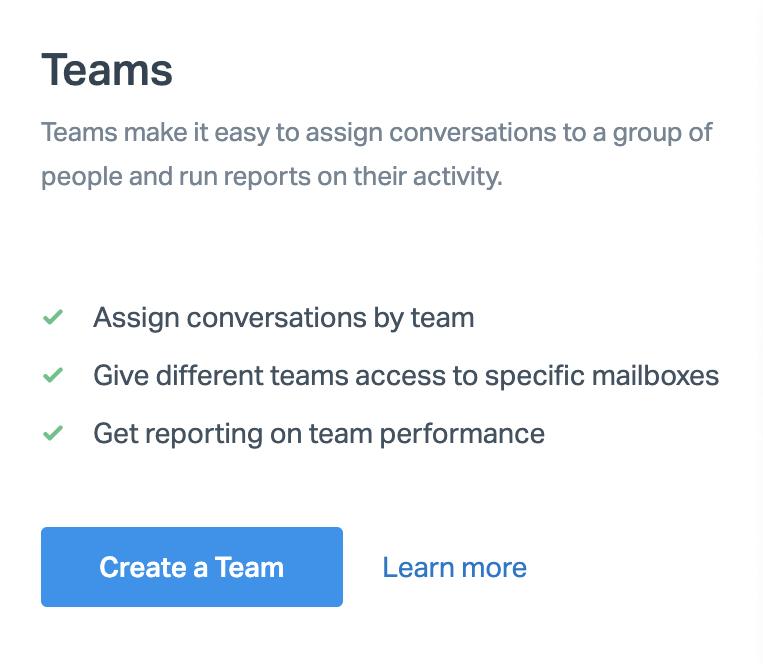This screenshot has height=664, width=763.
Task: Click the checkmark beside "Get reporting on team performance"
Action: click(x=53, y=434)
